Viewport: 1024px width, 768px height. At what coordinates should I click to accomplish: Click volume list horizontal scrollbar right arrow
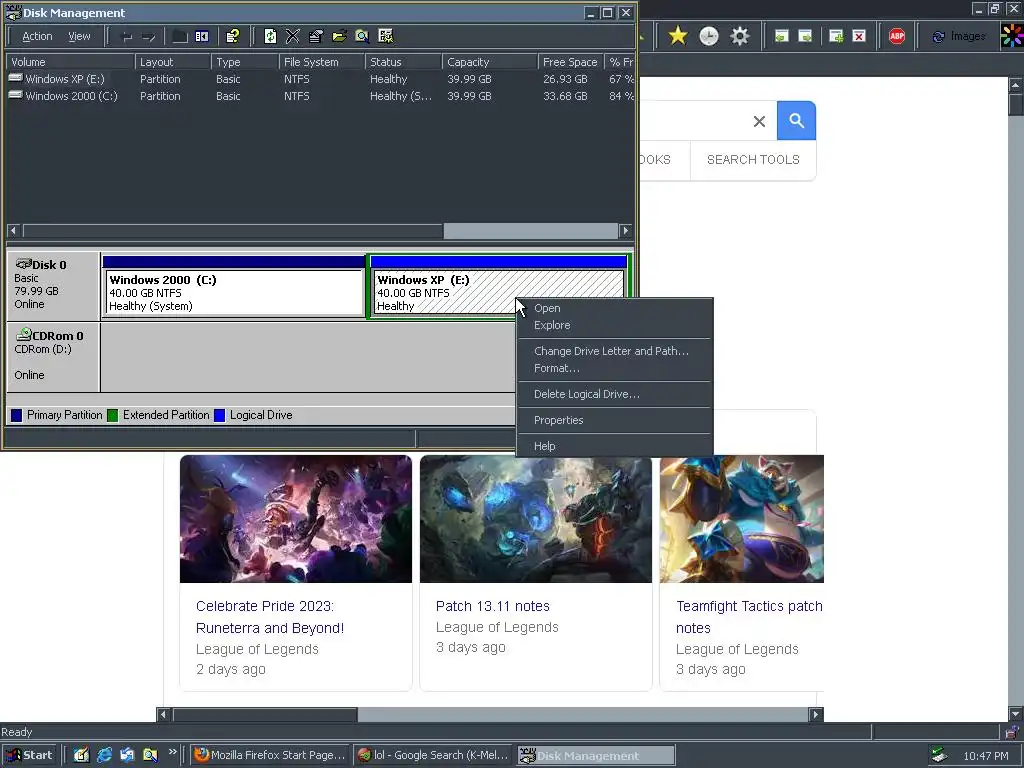626,231
